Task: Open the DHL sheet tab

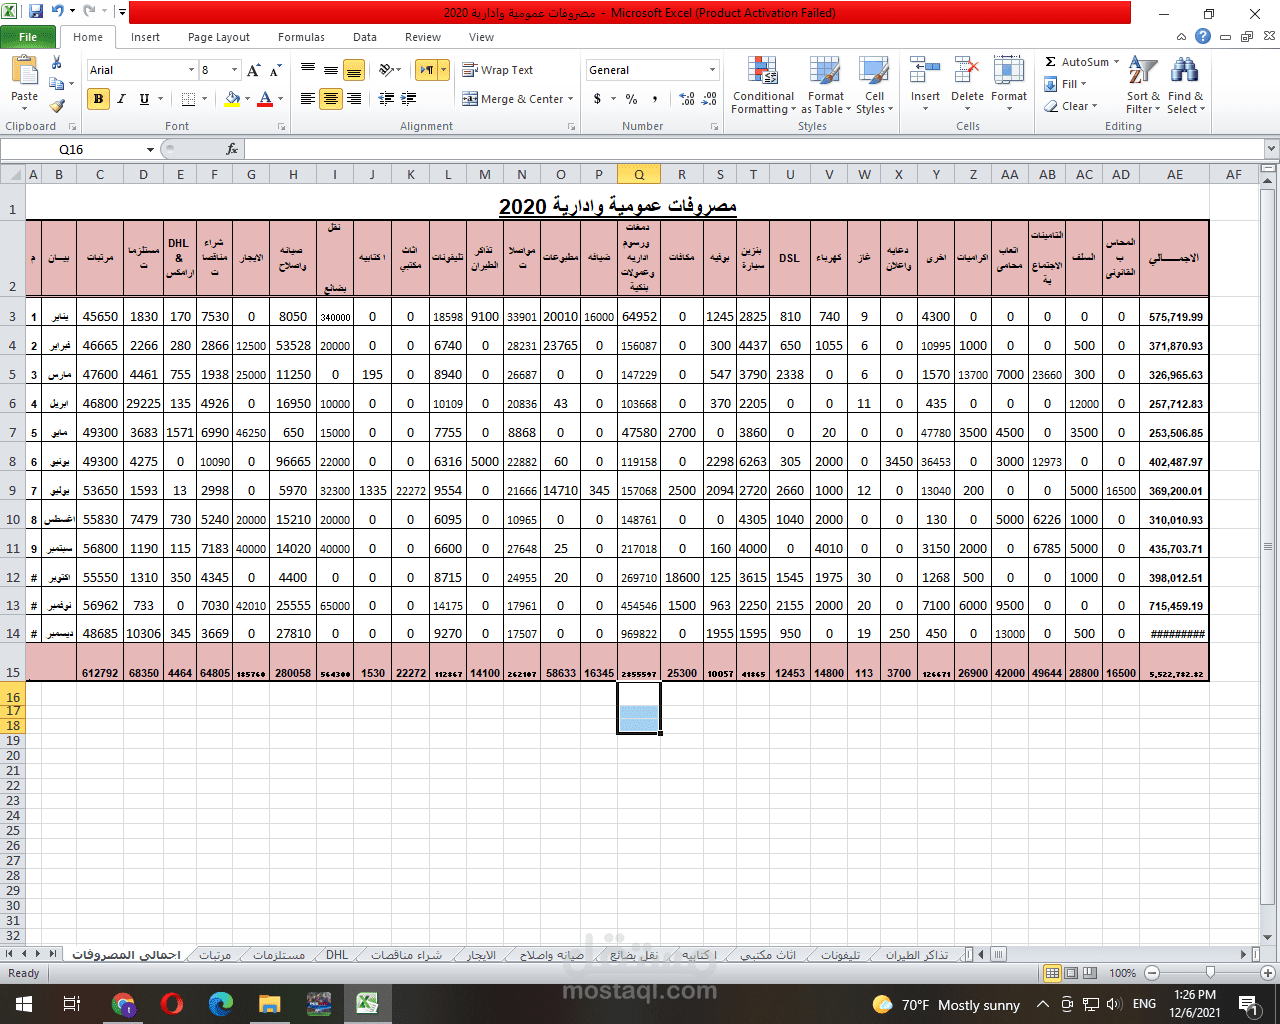Action: click(337, 955)
